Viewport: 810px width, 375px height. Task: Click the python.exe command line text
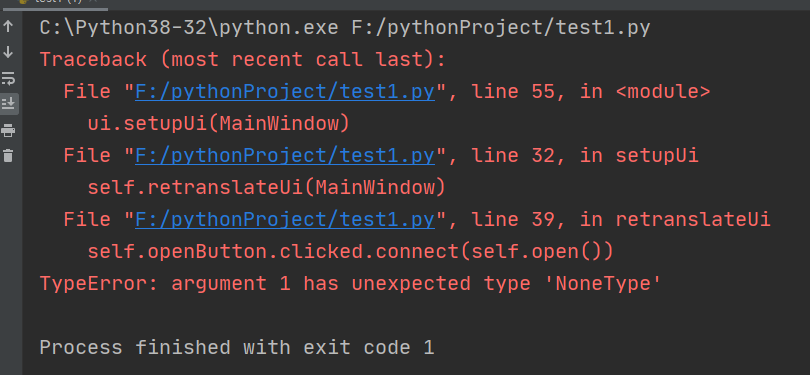coord(345,28)
